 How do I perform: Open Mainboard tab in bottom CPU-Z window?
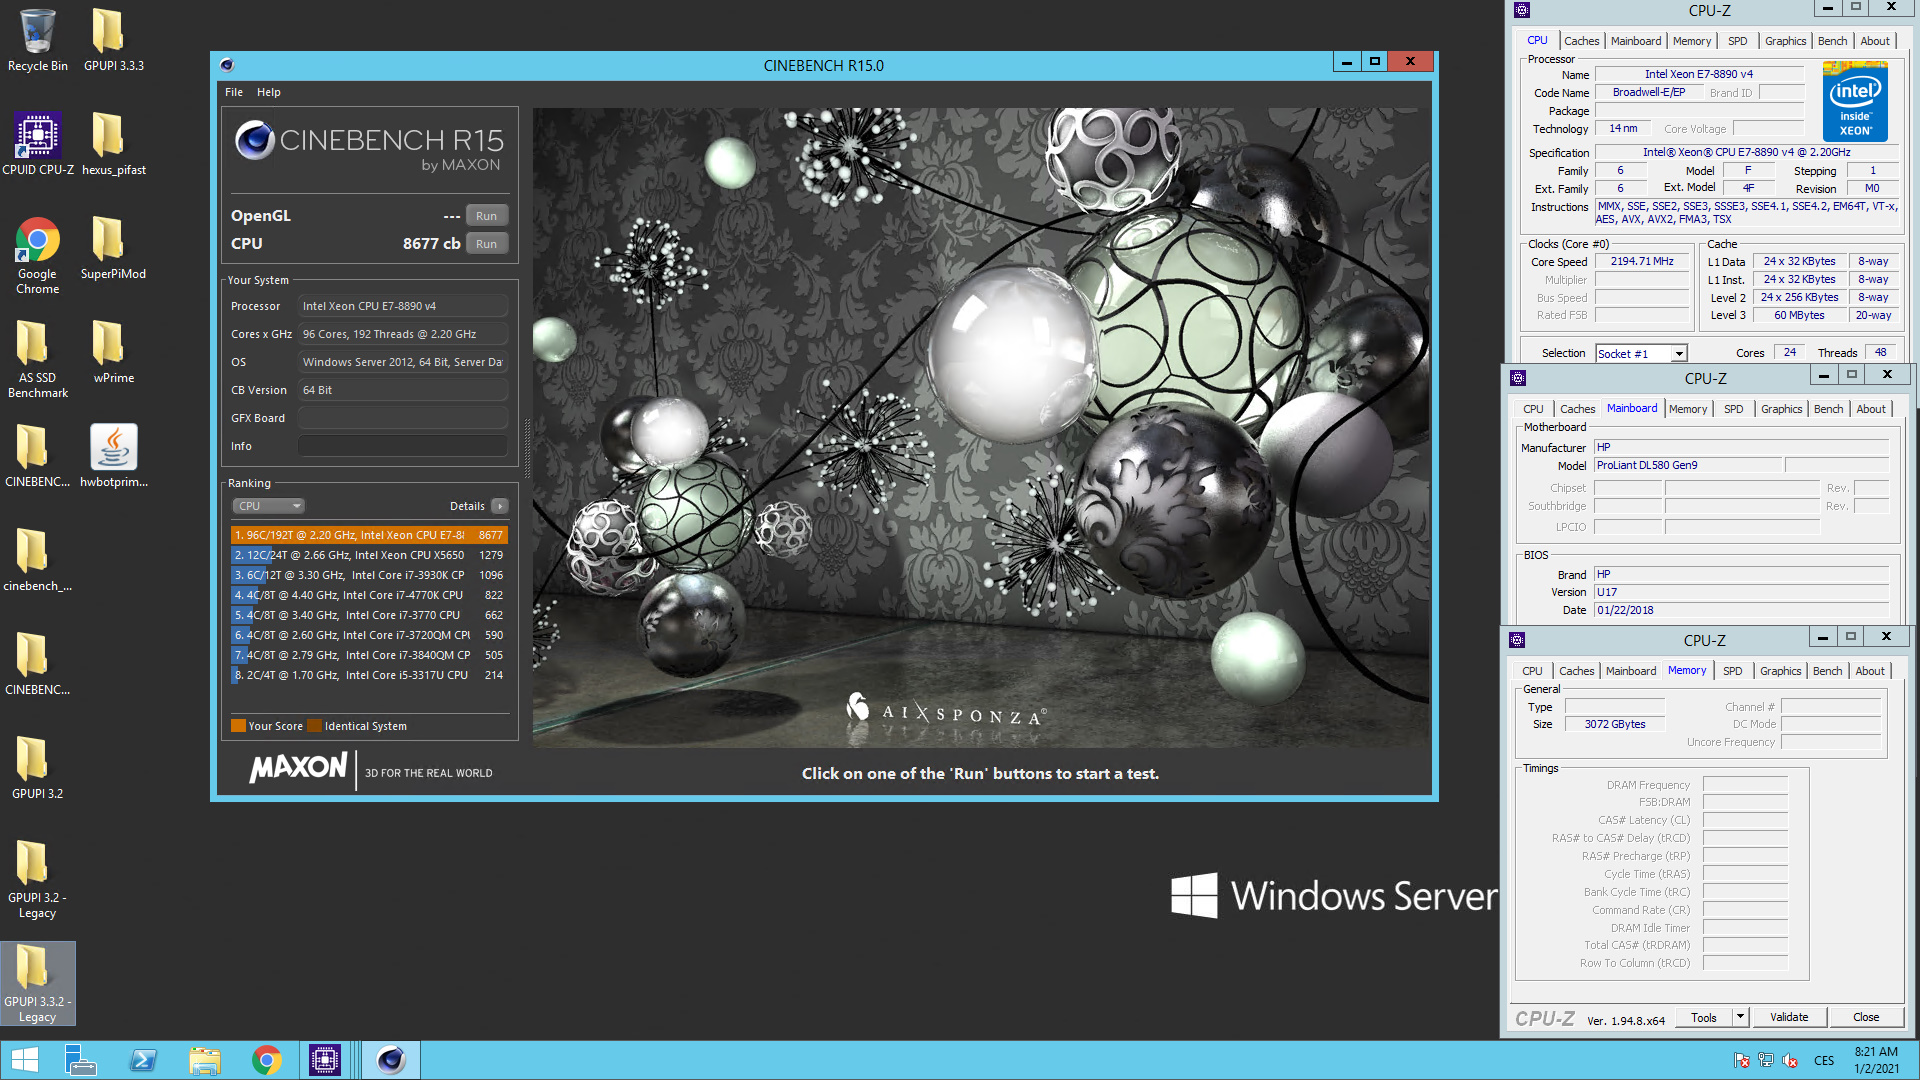coord(1631,671)
